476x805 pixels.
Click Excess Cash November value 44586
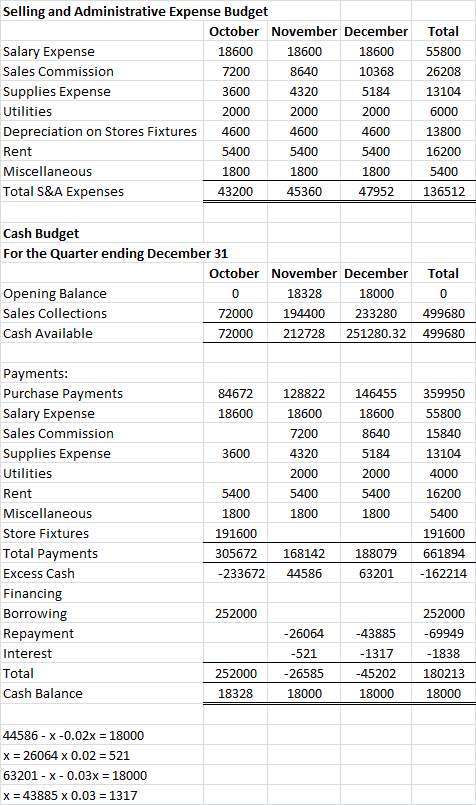pos(304,574)
